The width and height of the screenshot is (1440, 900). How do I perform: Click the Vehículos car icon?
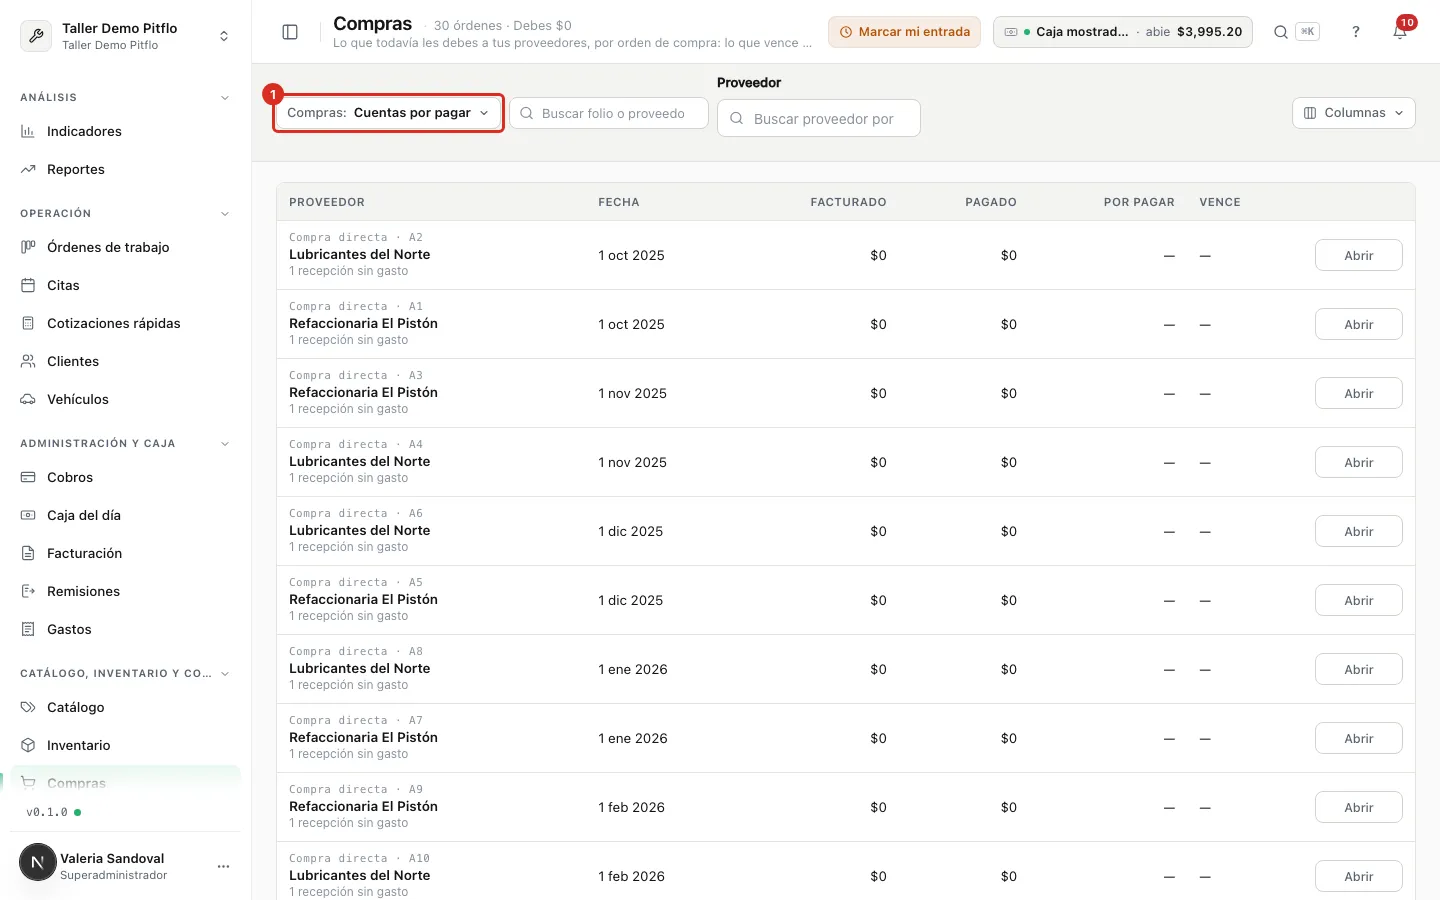coord(28,399)
